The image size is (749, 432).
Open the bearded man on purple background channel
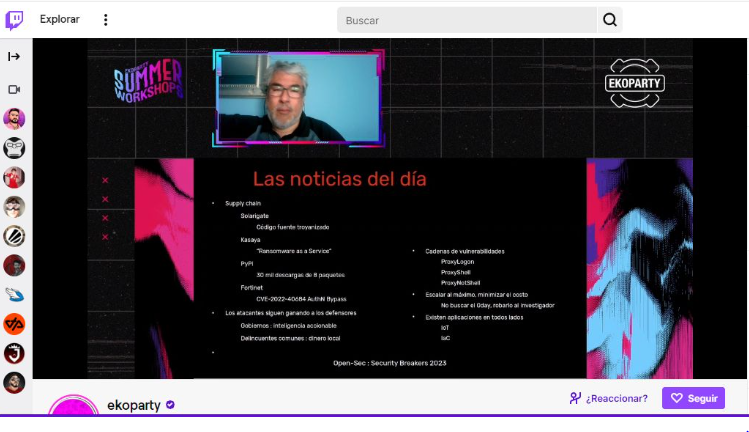coord(14,119)
